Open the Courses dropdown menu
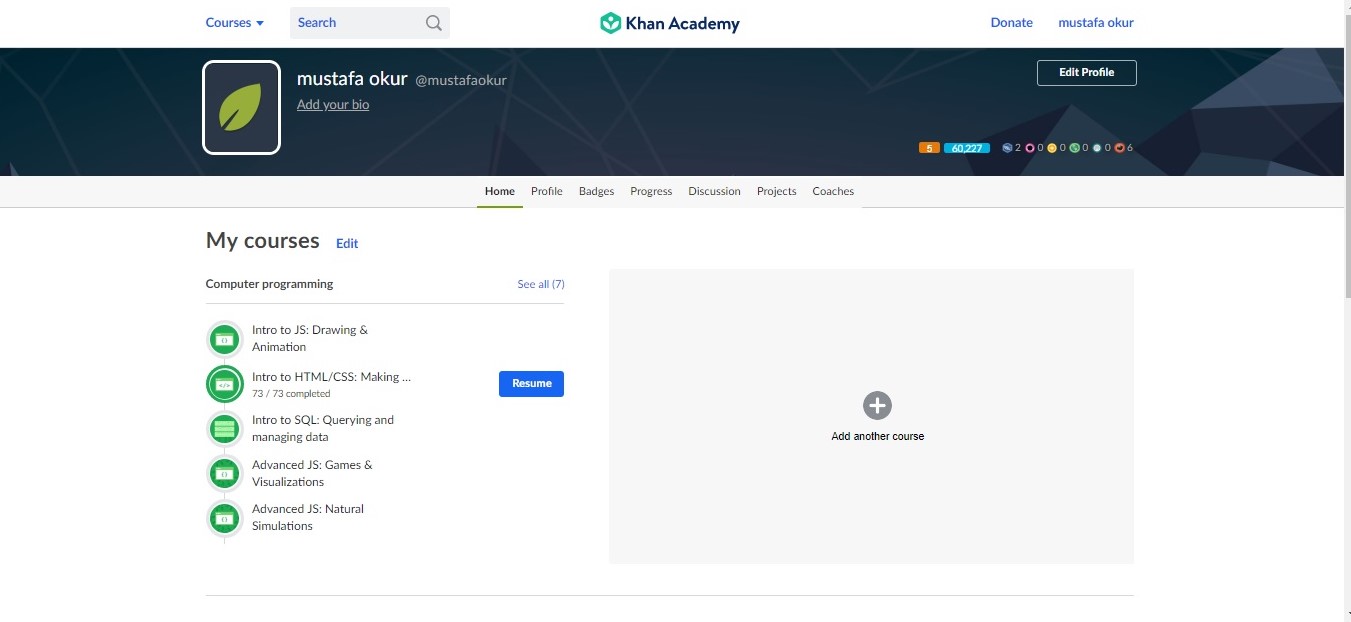This screenshot has height=622, width=1351. coord(235,23)
